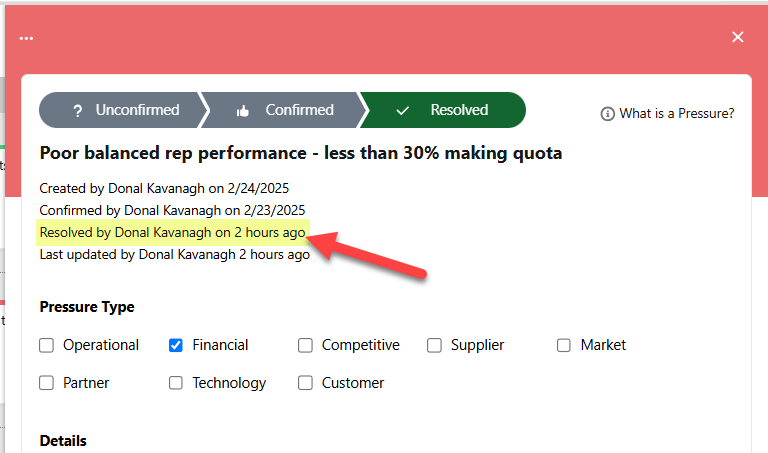The image size is (768, 453).
Task: Enable the Market pressure type
Action: click(x=564, y=346)
